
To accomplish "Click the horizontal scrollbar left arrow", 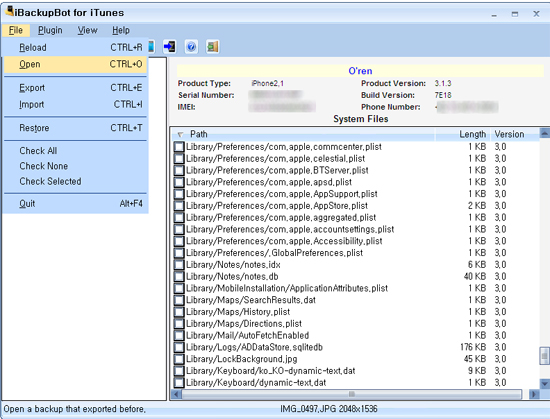I will tap(176, 394).
